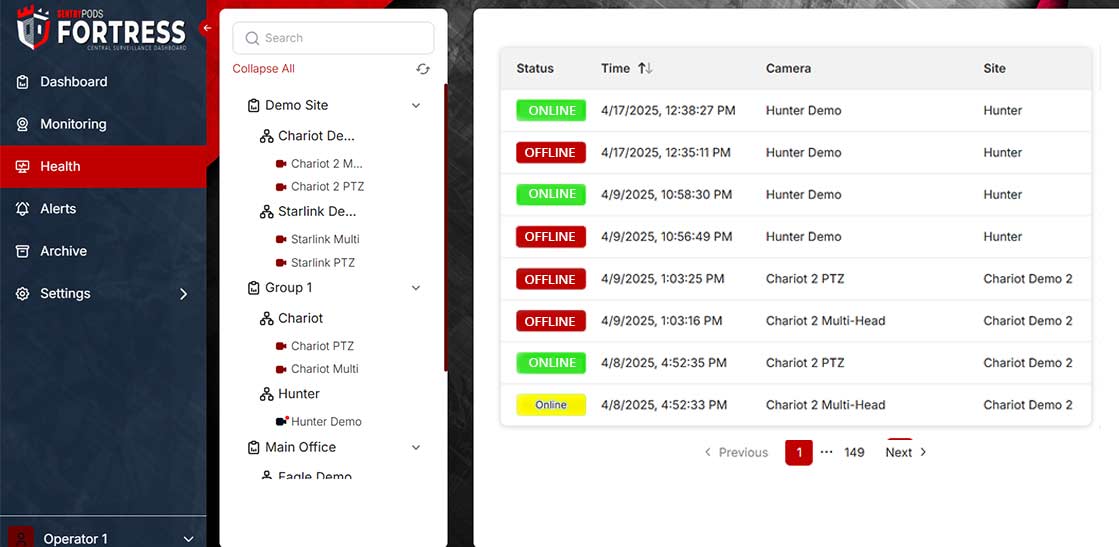This screenshot has width=1119, height=547.
Task: Click the Time column sort arrows
Action: [645, 69]
